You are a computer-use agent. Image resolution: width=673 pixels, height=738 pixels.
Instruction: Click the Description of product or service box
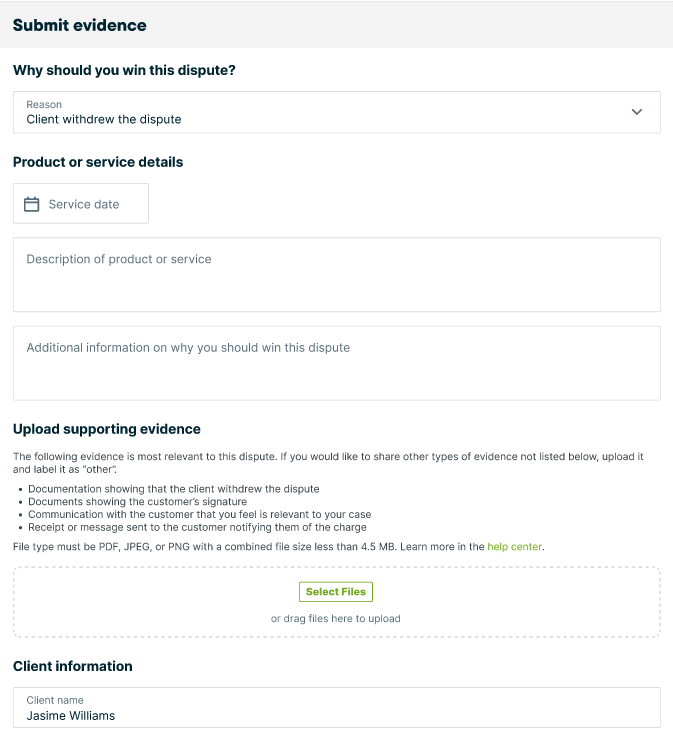[336, 274]
